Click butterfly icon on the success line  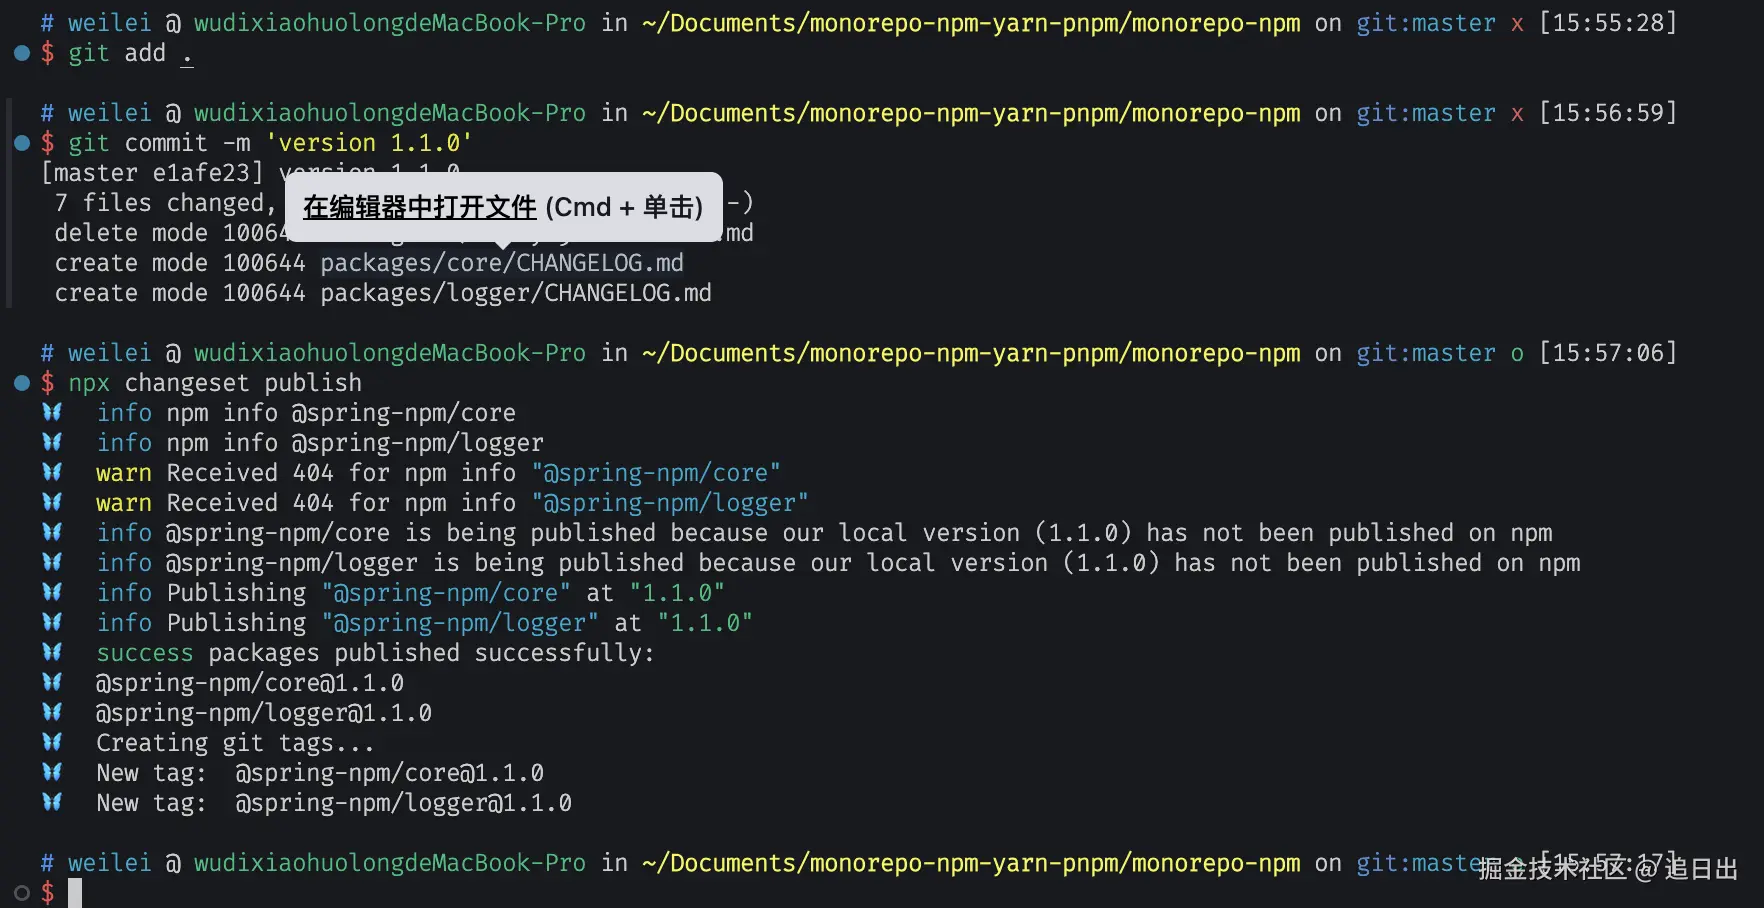[52, 652]
